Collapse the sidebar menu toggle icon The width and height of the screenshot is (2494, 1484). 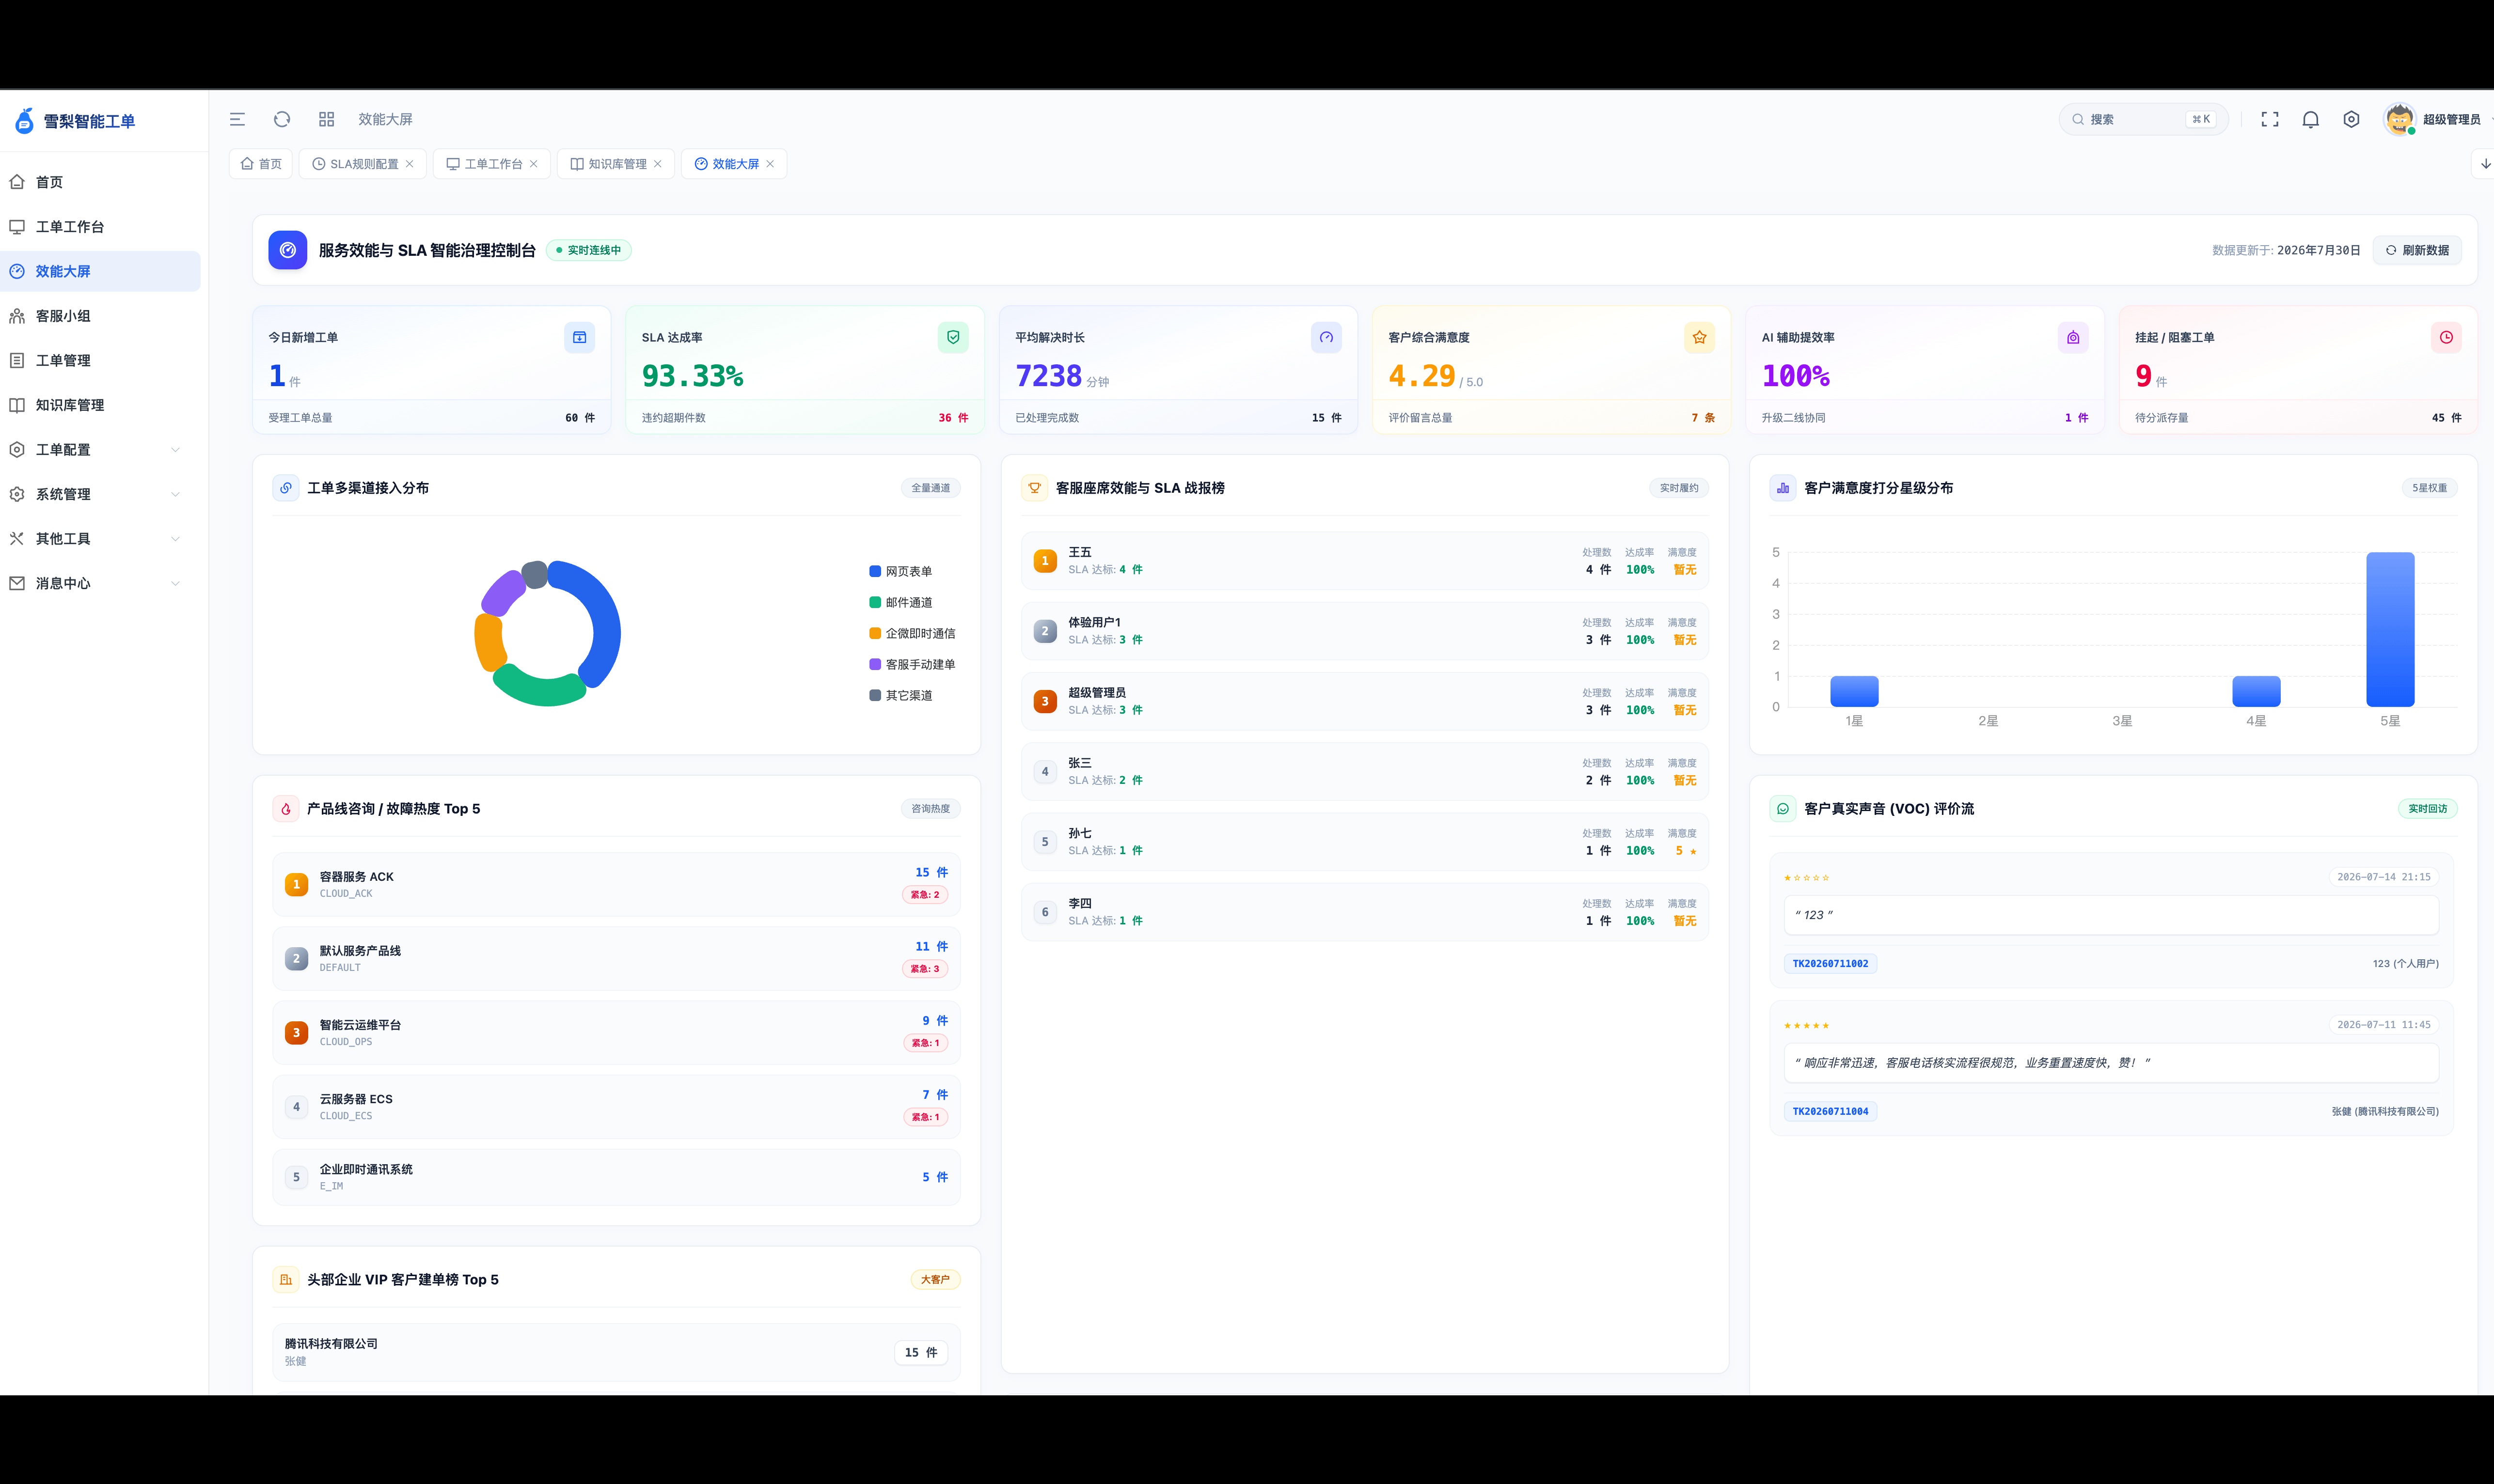237,119
